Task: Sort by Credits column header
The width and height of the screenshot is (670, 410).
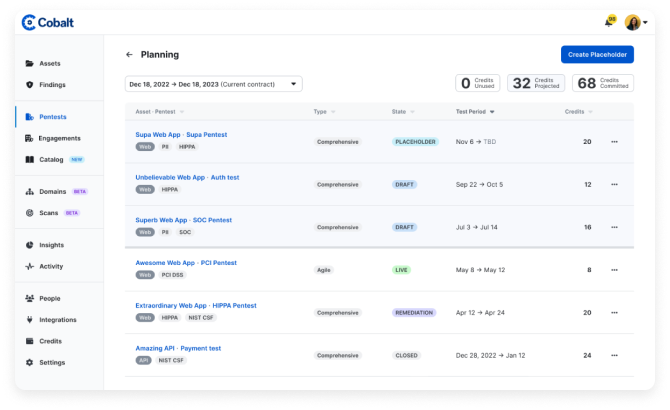Action: click(579, 111)
